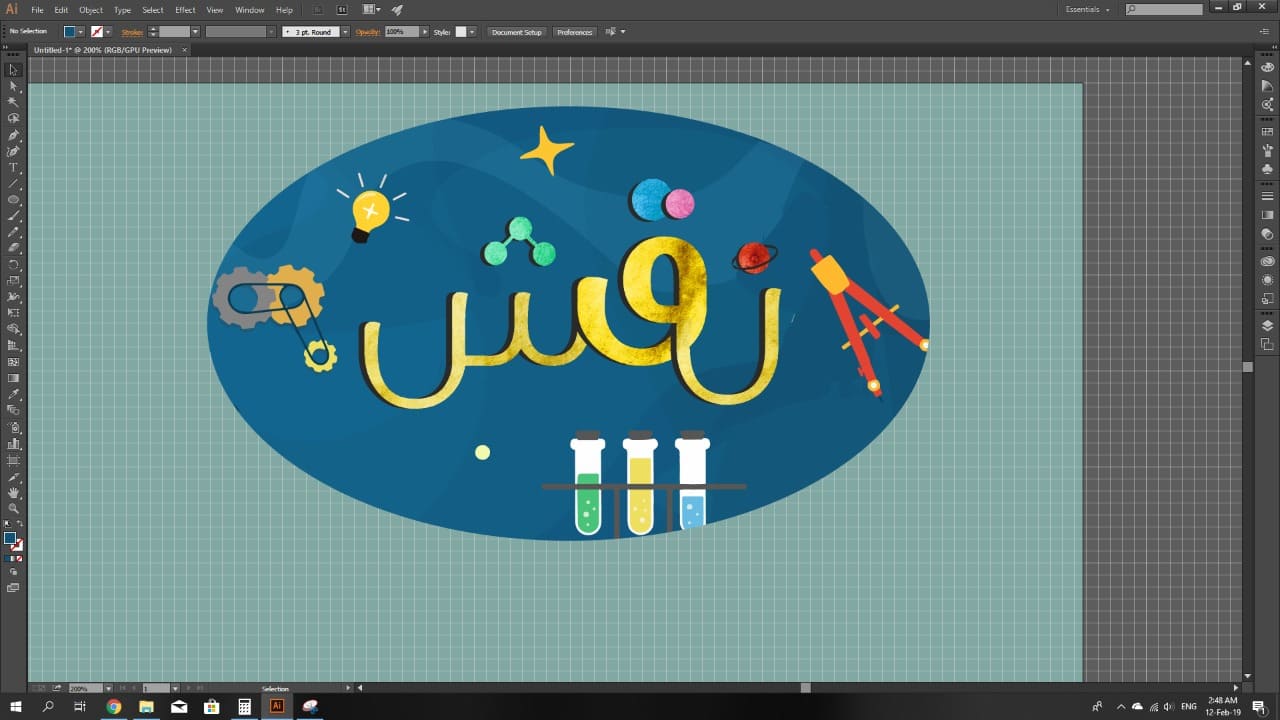Image resolution: width=1280 pixels, height=720 pixels.
Task: Open the Essentials workspace switcher
Action: (x=1087, y=10)
